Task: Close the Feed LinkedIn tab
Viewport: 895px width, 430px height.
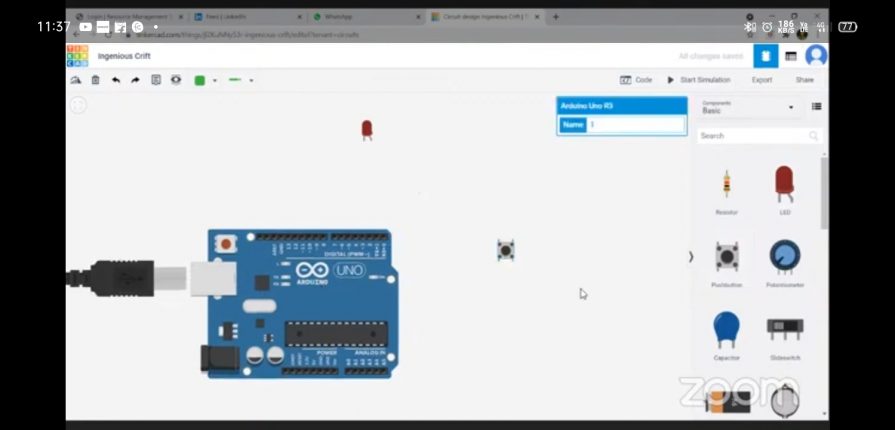Action: pos(300,17)
